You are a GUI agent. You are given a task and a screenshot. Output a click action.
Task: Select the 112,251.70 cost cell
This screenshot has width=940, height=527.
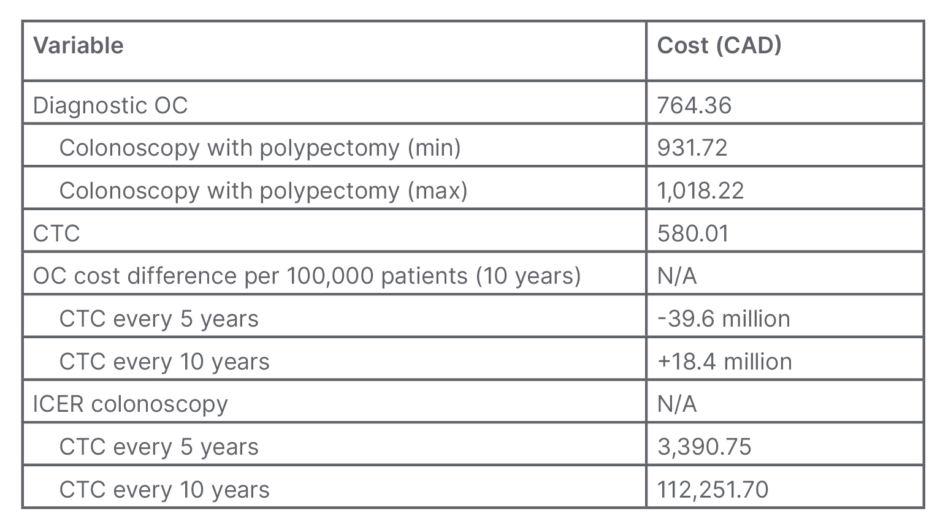click(713, 490)
